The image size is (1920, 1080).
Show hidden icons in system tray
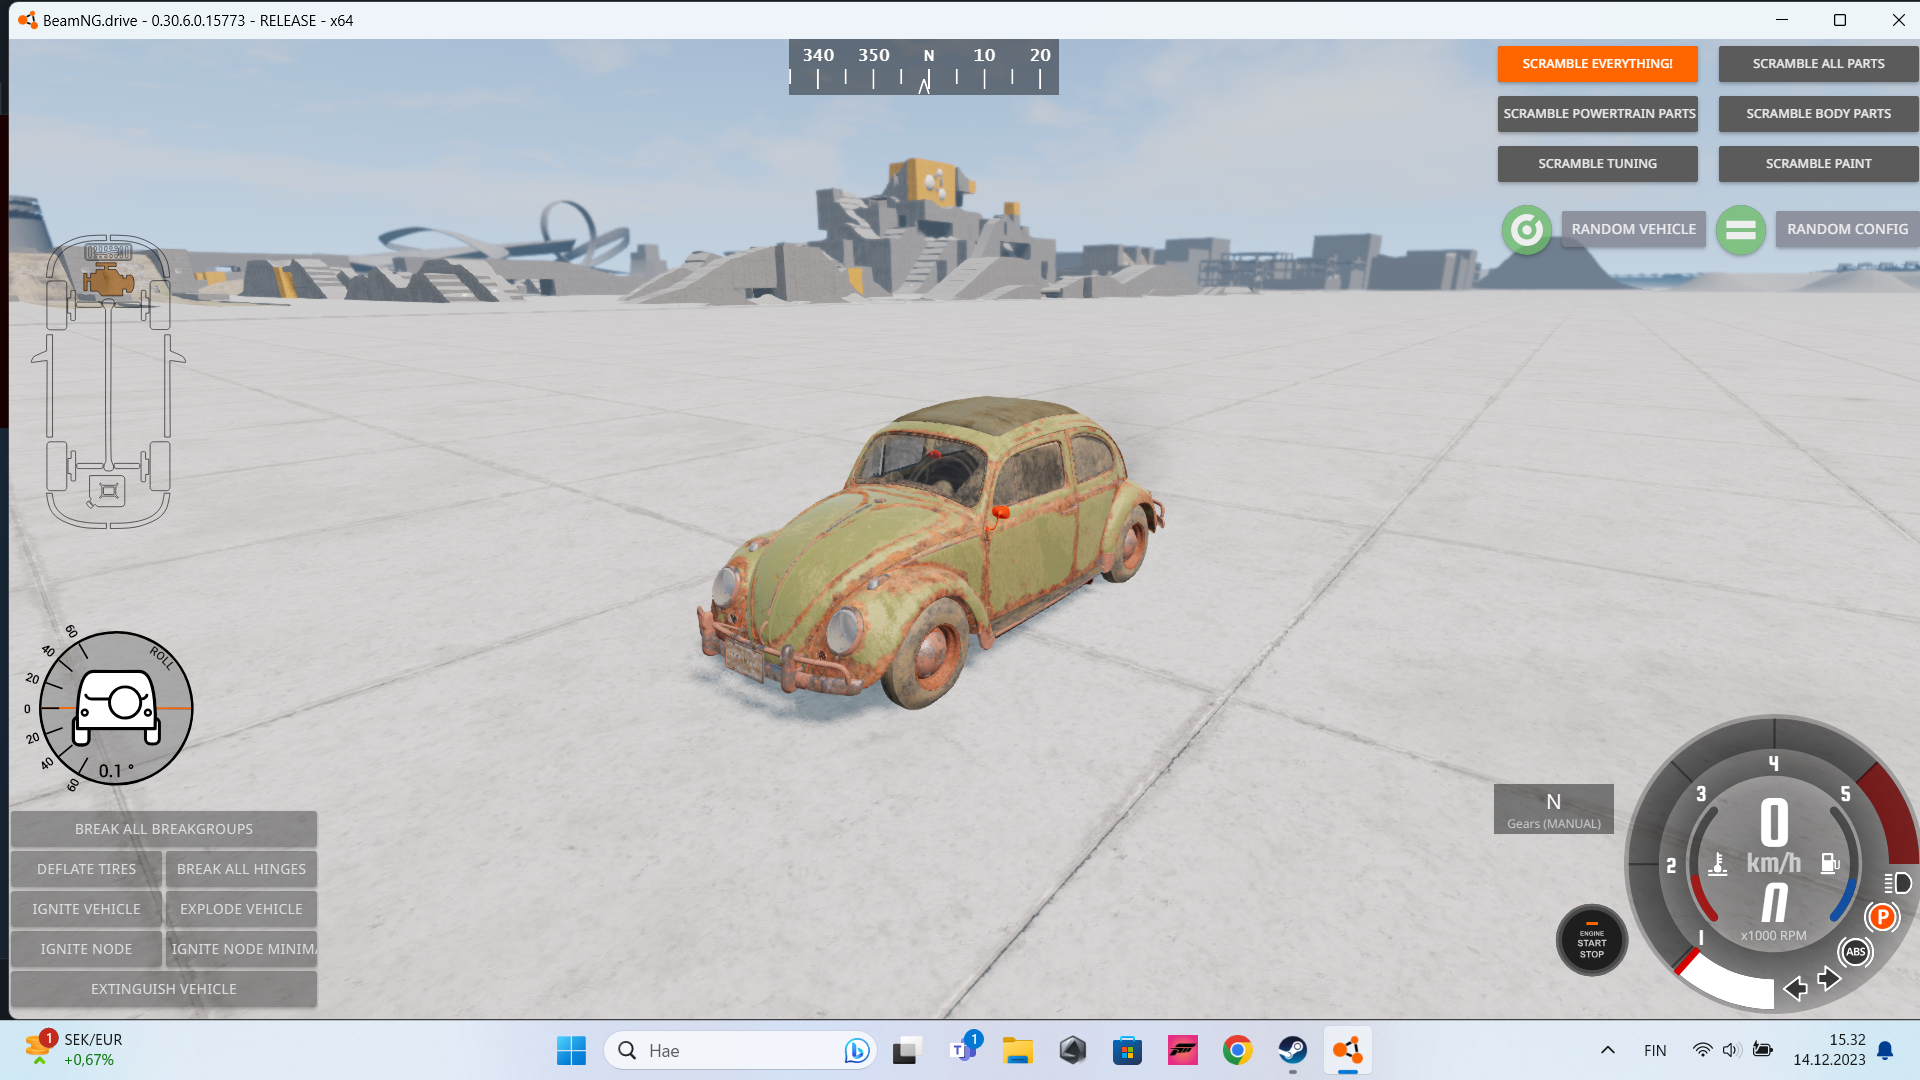pyautogui.click(x=1607, y=1050)
